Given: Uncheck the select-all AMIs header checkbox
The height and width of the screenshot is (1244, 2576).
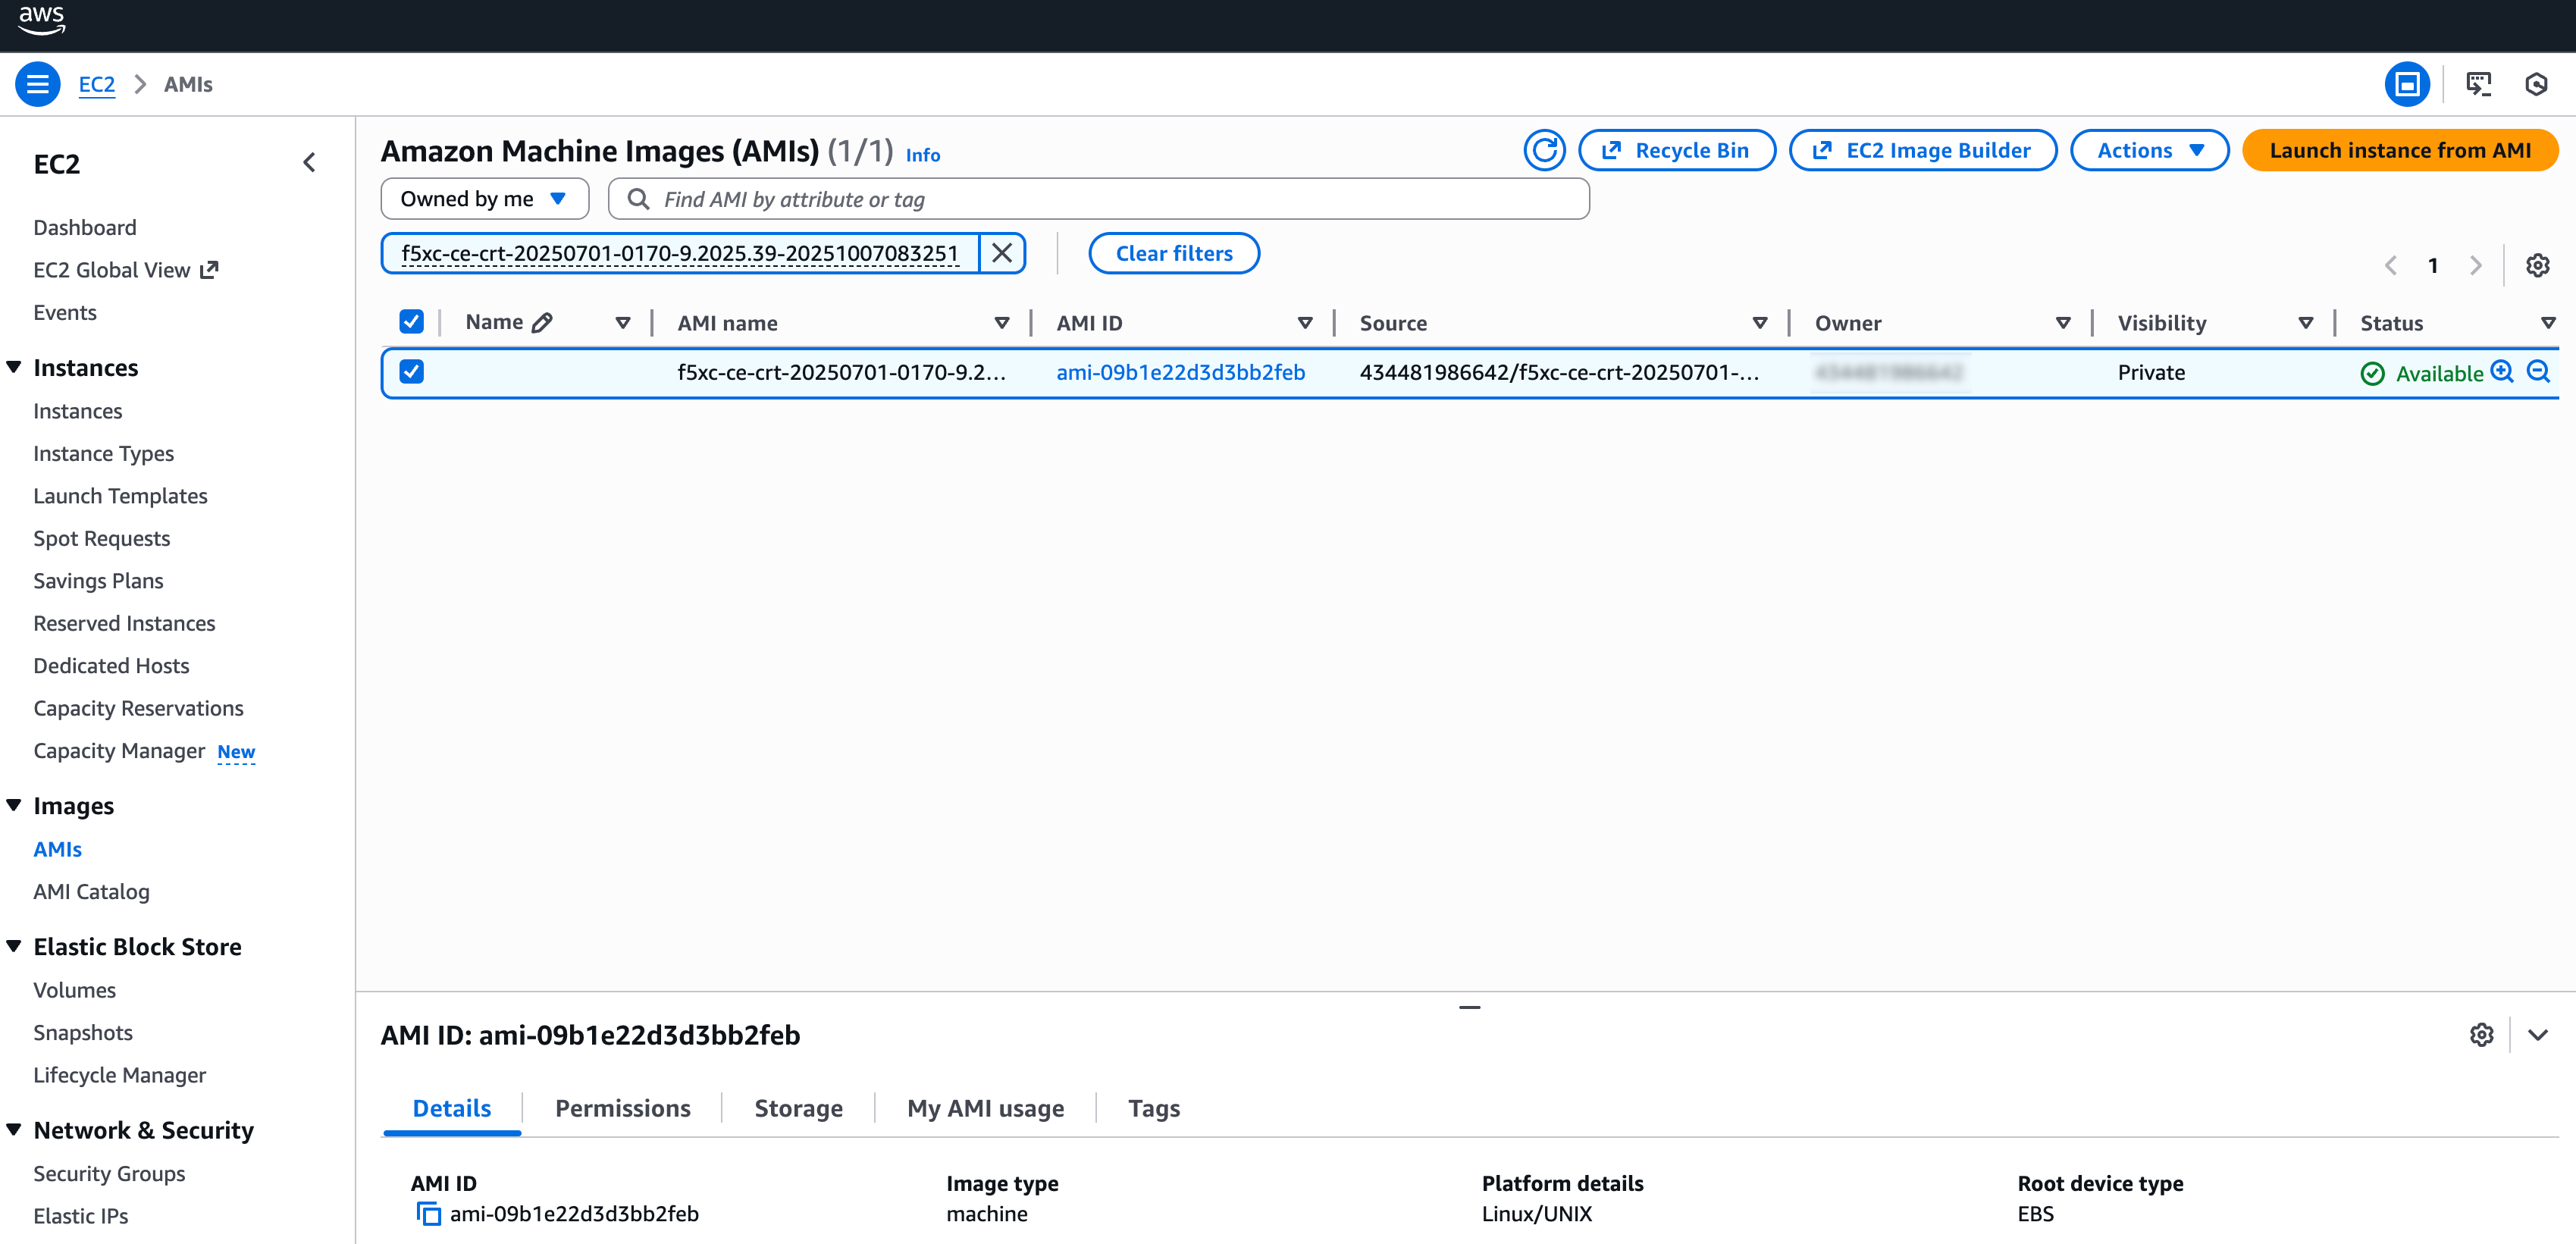Looking at the screenshot, I should click(412, 321).
